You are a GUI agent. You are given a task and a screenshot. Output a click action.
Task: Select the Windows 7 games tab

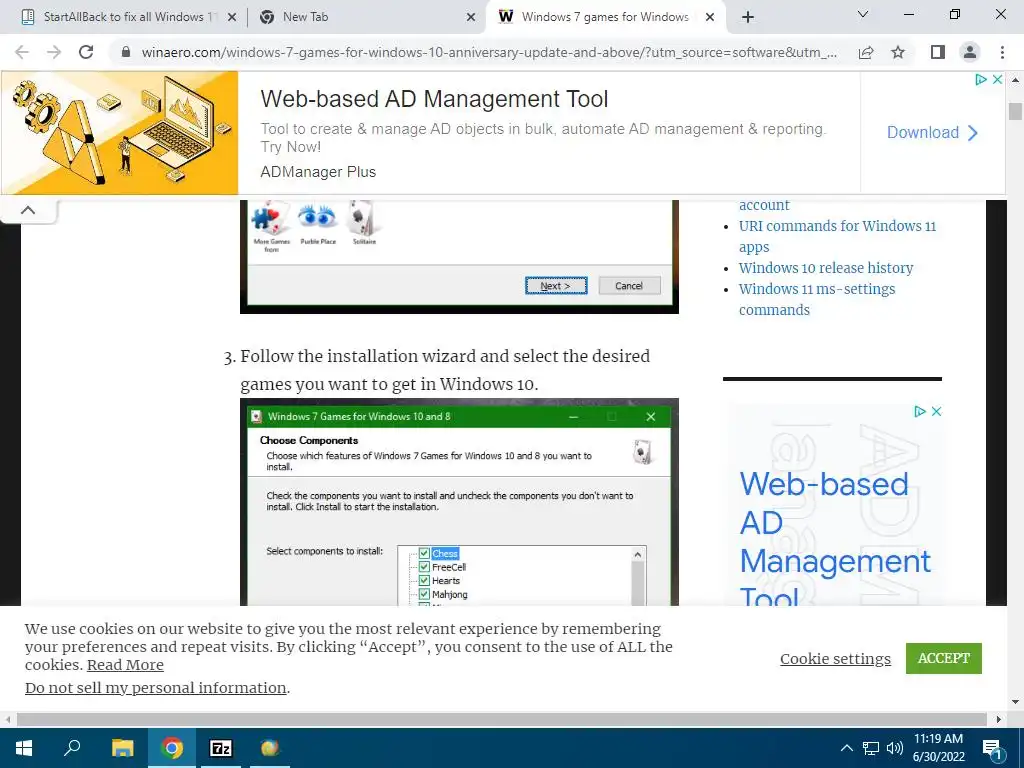click(x=605, y=17)
